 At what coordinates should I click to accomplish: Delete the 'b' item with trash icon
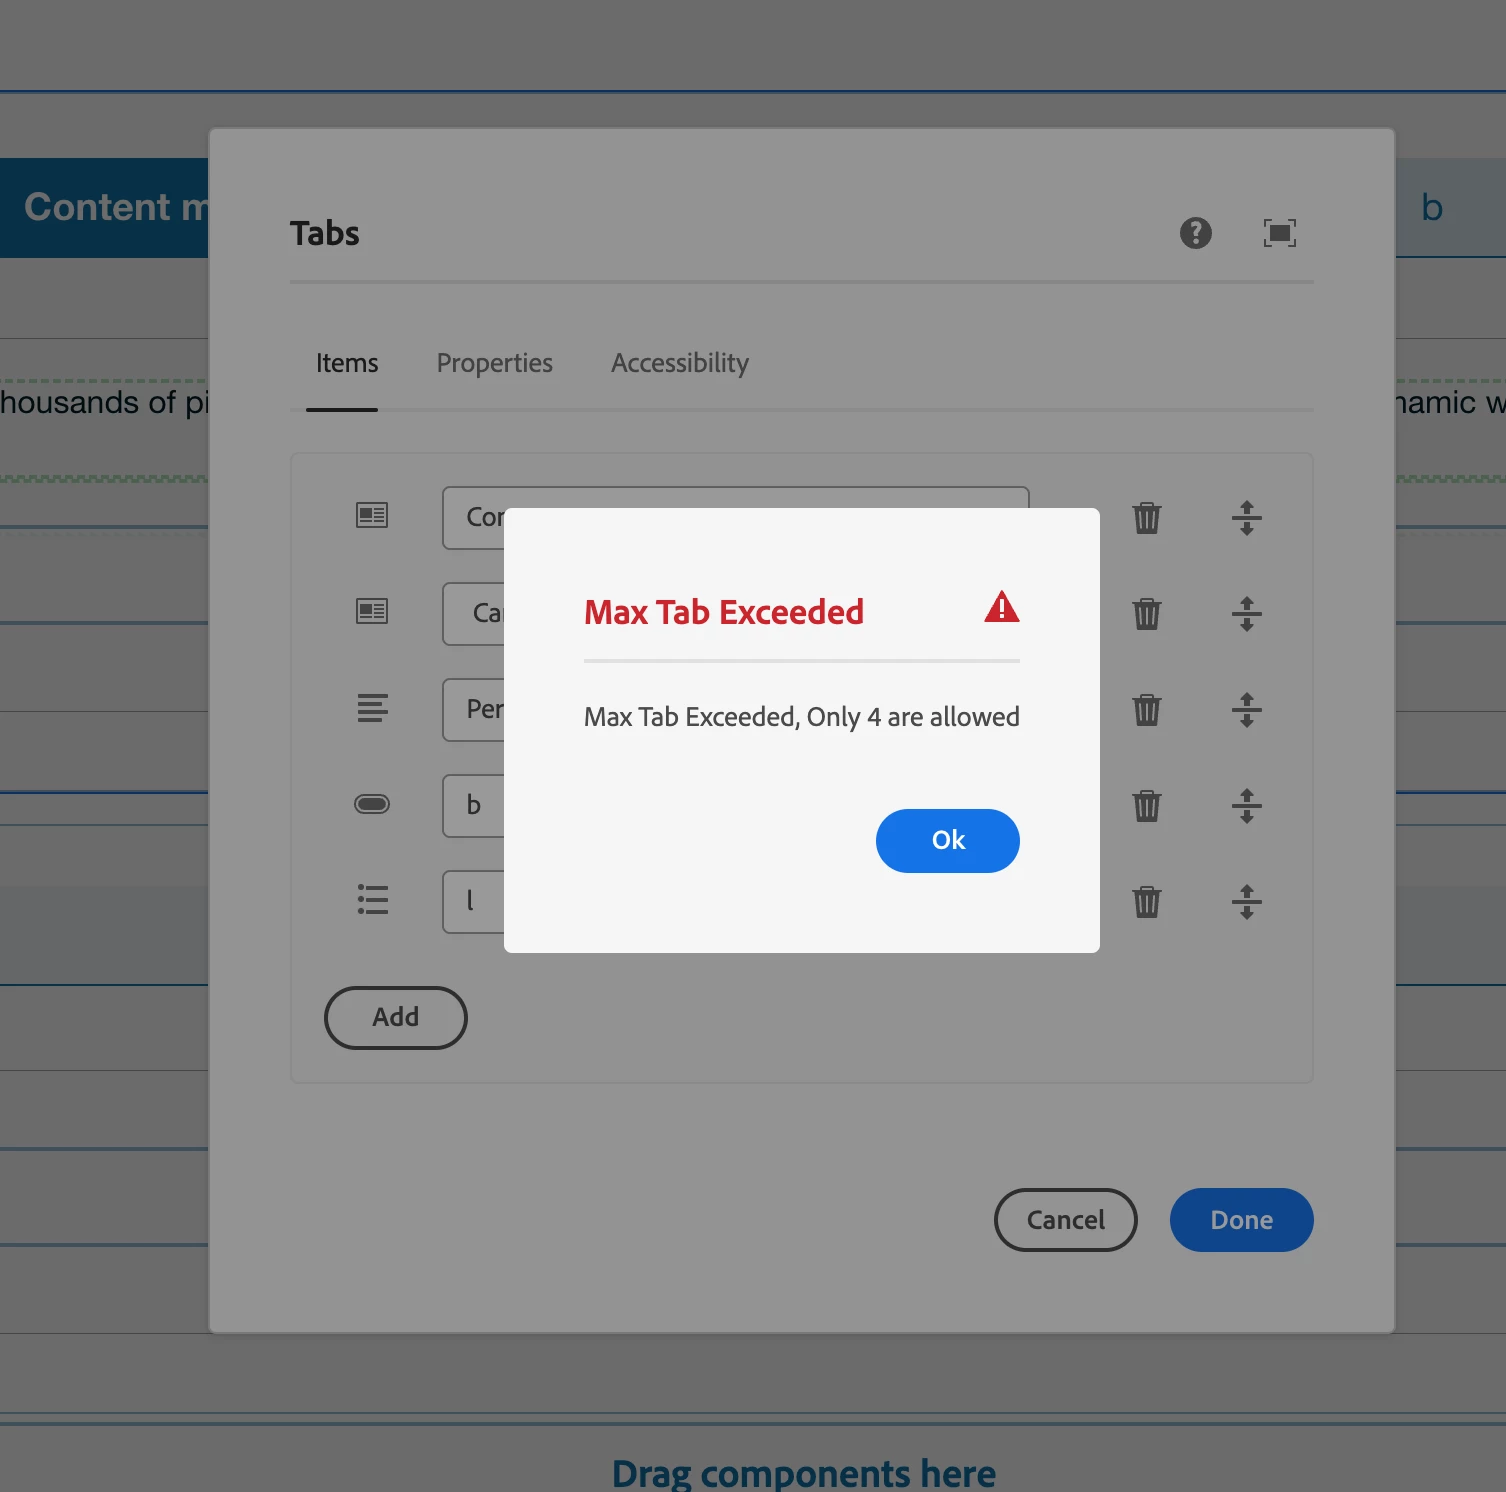(x=1147, y=806)
